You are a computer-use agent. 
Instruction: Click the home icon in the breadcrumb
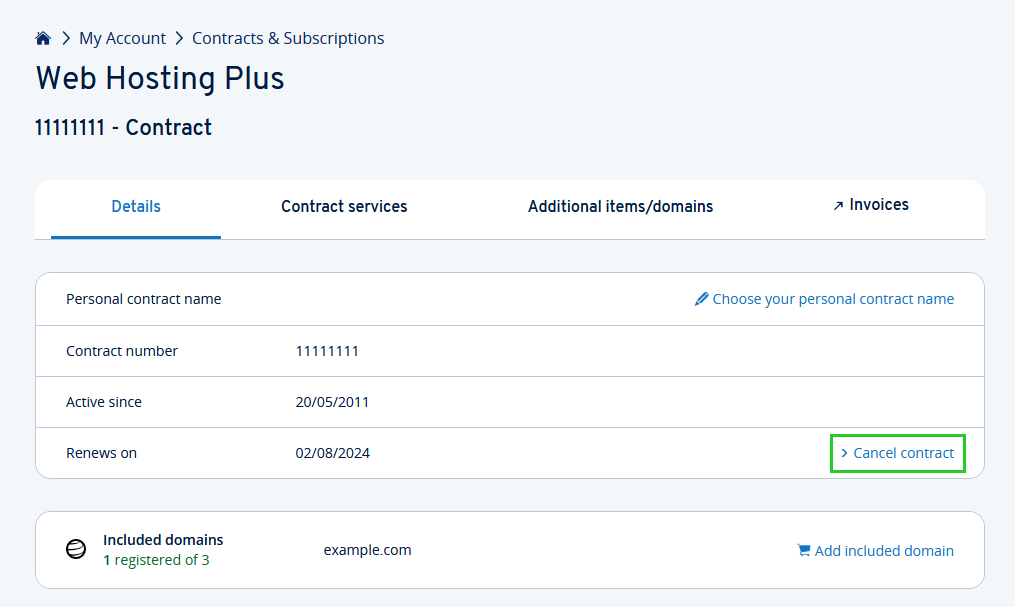(42, 37)
